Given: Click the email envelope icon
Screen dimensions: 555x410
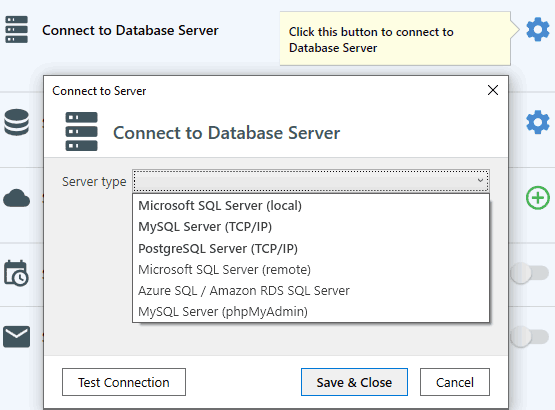Looking at the screenshot, I should [x=17, y=336].
